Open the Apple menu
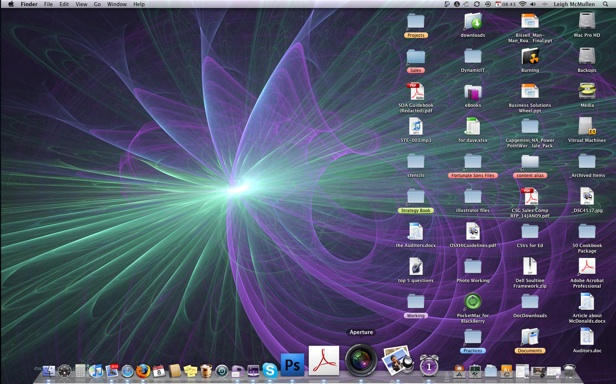The image size is (616, 384). (x=11, y=4)
